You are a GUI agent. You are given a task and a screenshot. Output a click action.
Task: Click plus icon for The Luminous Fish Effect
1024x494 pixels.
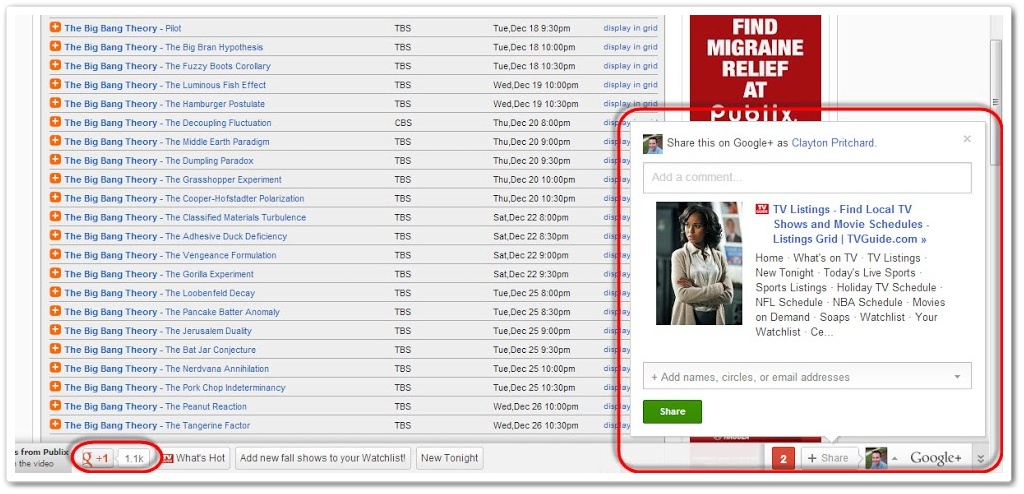(x=56, y=84)
